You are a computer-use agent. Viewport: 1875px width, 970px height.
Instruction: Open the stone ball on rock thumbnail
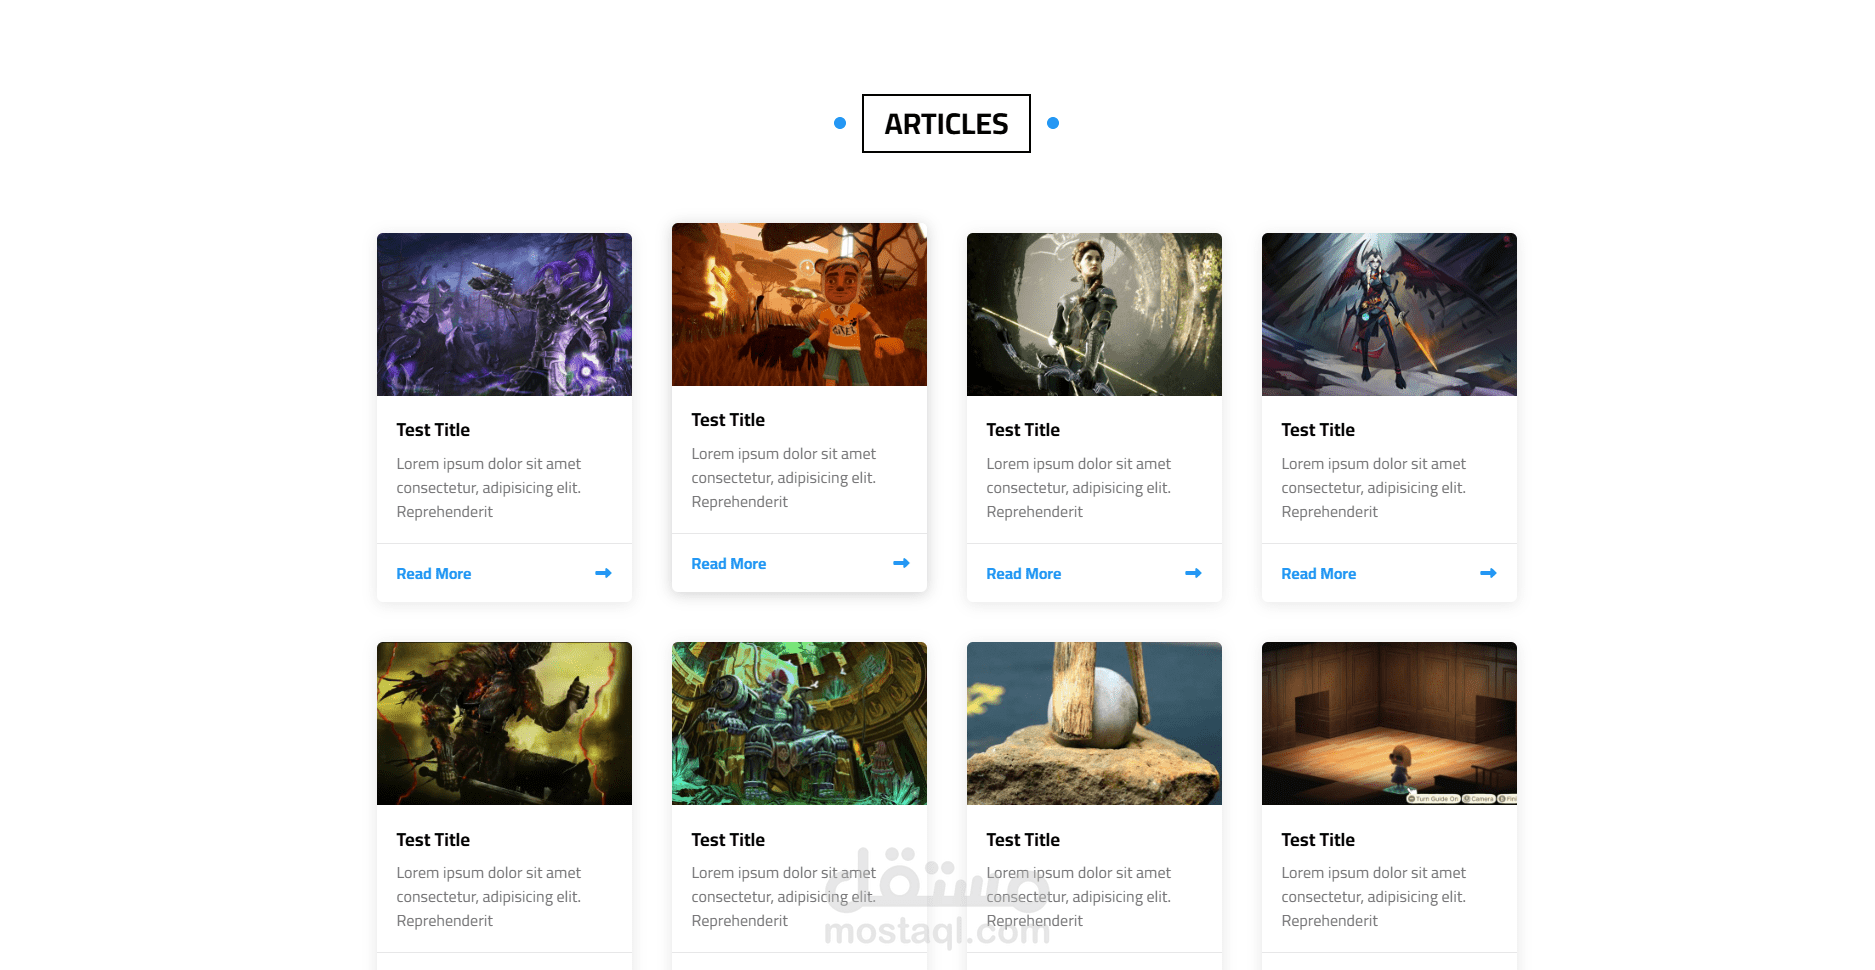coord(1094,723)
